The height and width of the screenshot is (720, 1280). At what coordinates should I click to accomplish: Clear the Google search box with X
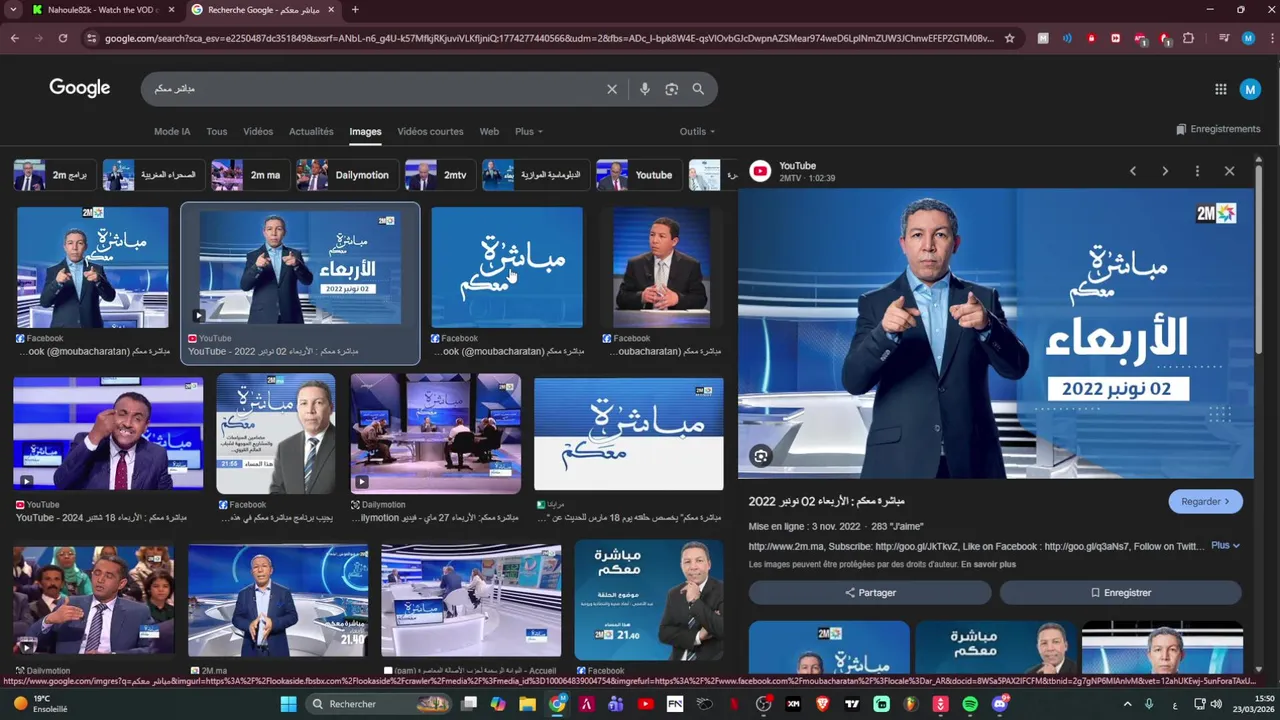[612, 89]
